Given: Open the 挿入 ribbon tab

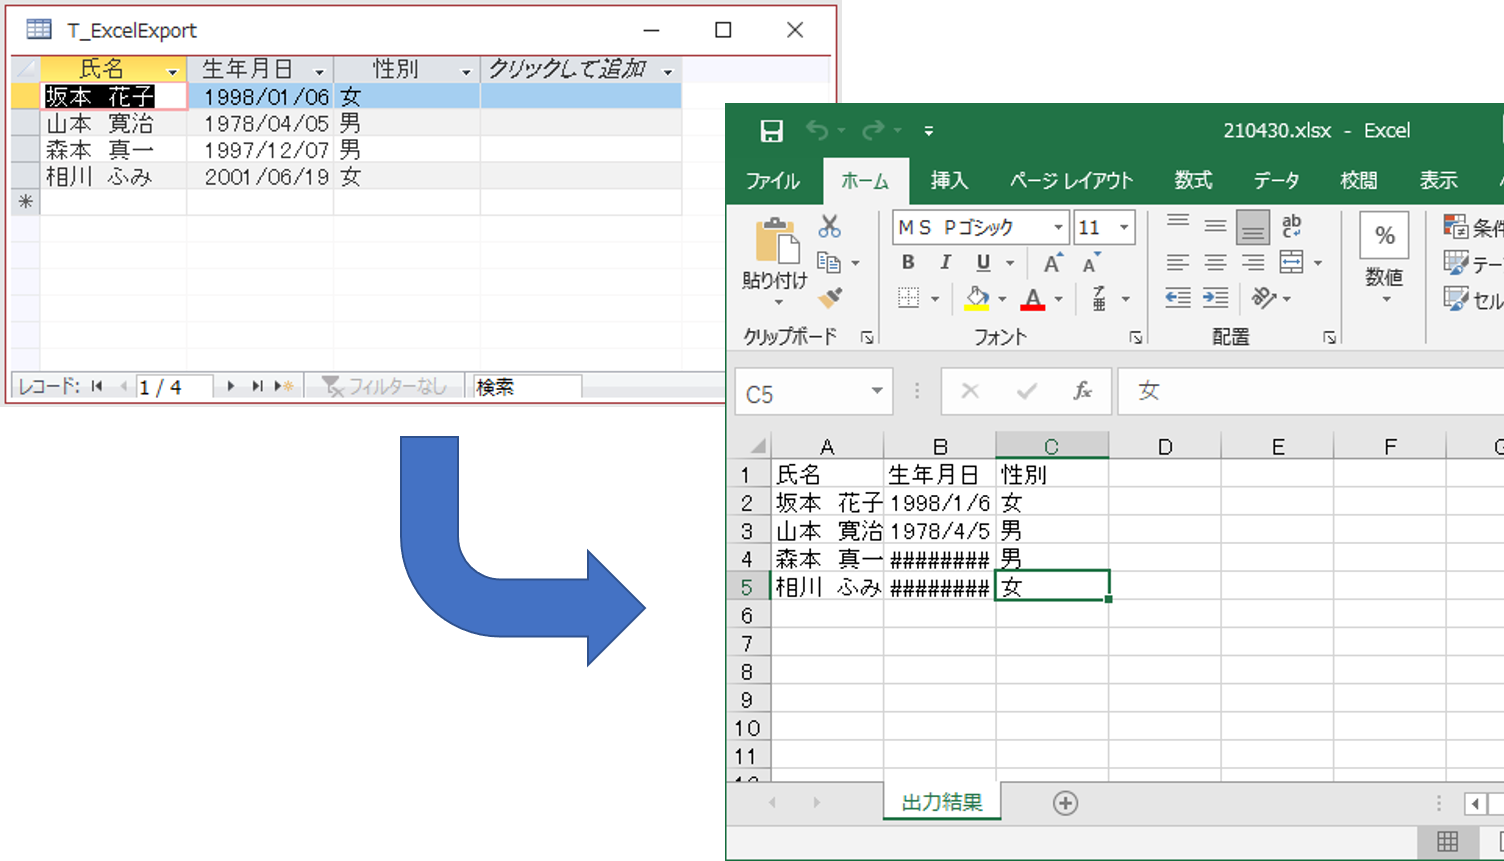Looking at the screenshot, I should (949, 181).
